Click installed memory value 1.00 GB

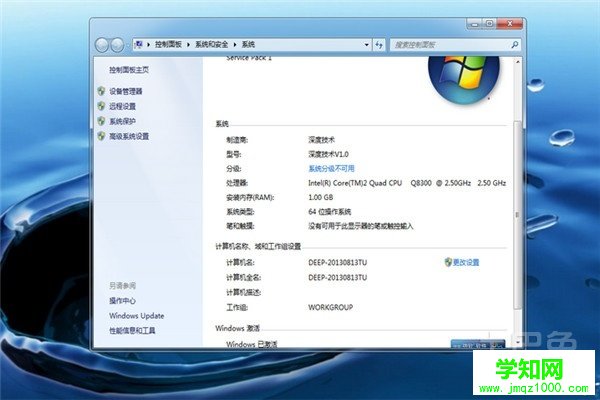(321, 197)
